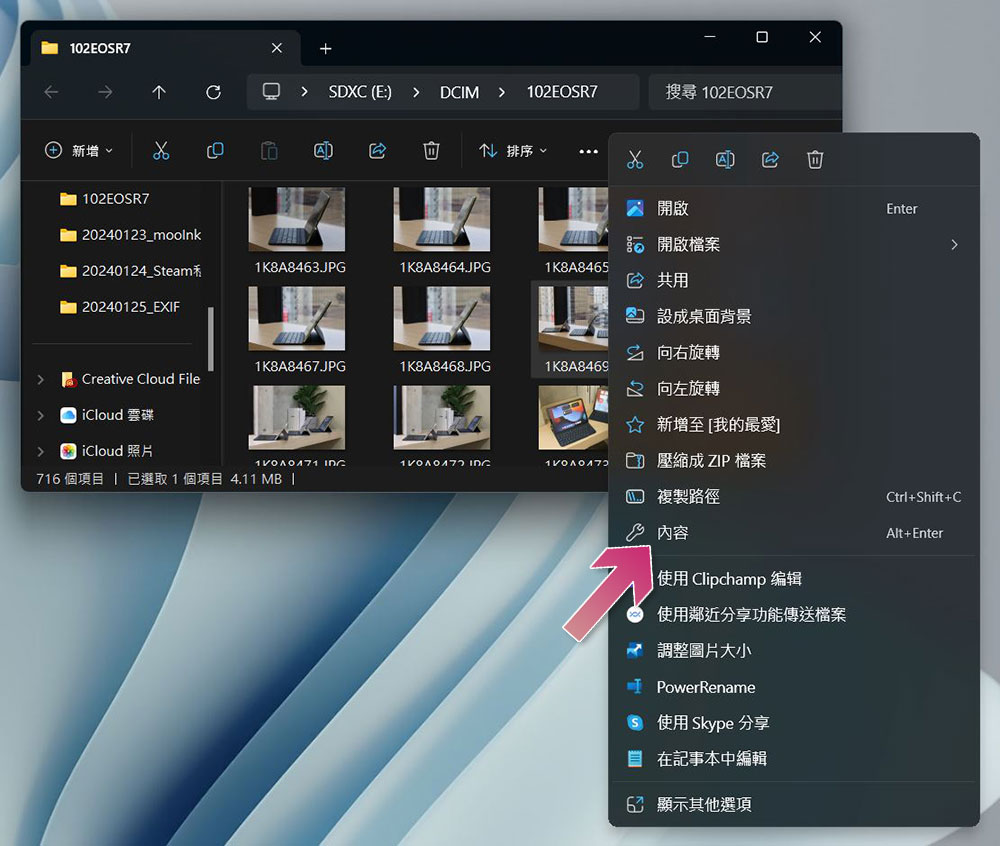Screen dimensions: 1000x846
Task: Click the Copy icon in the Explorer toolbar
Action: click(x=215, y=150)
